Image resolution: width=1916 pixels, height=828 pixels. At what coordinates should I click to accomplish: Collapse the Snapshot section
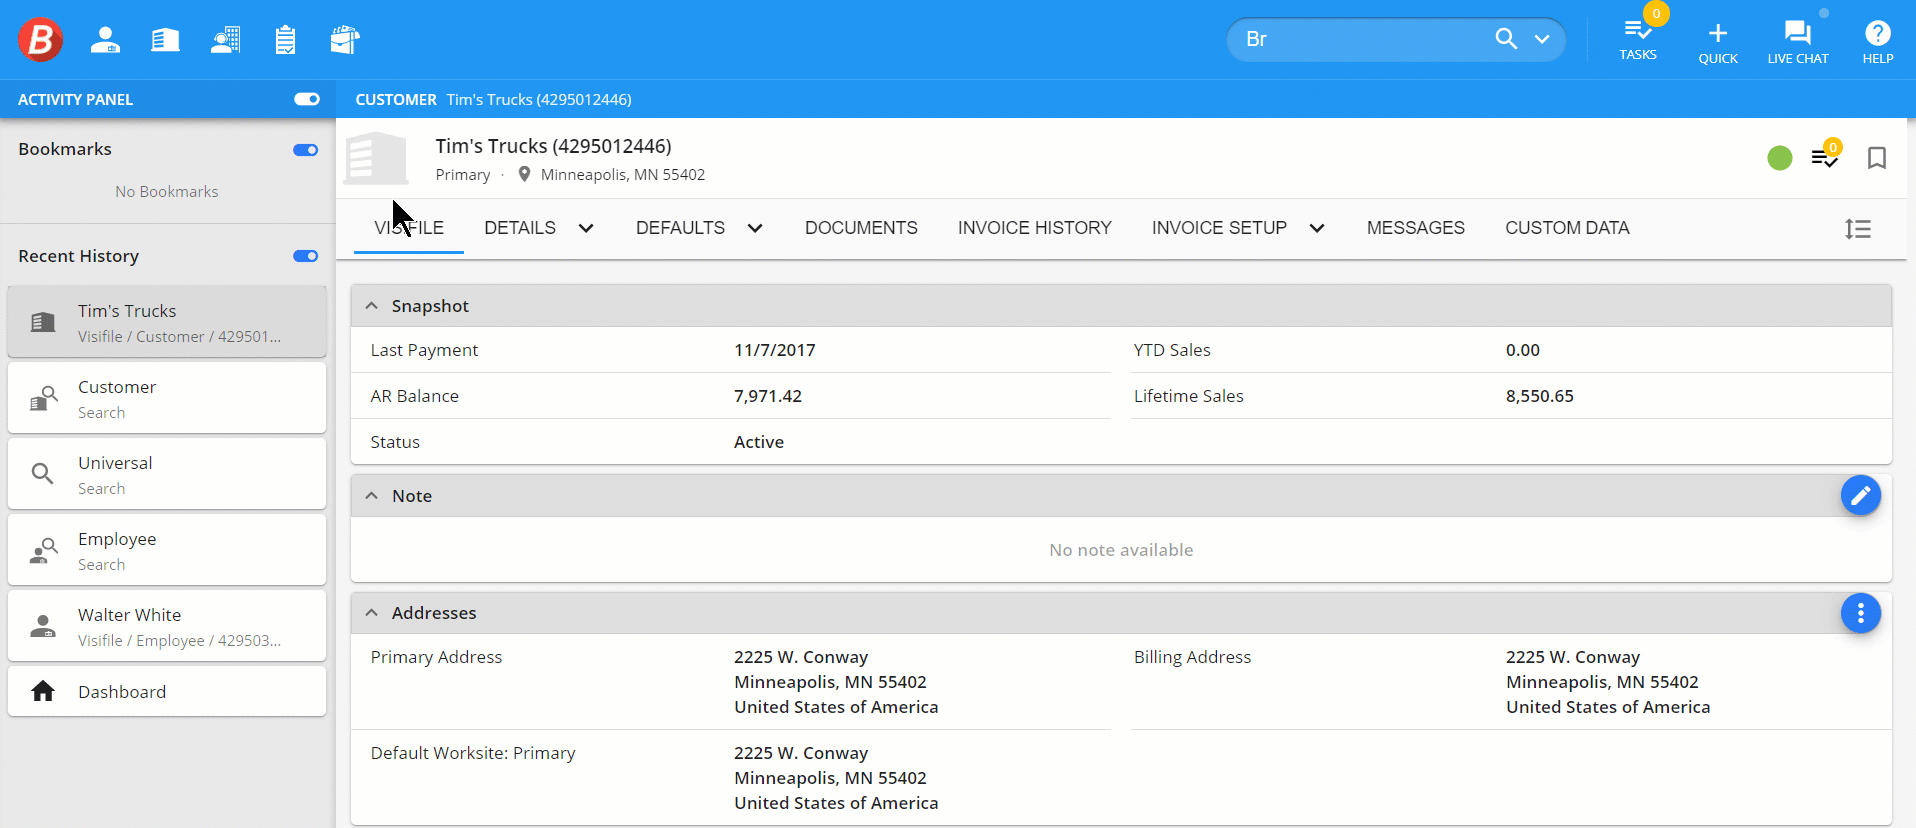(x=372, y=306)
